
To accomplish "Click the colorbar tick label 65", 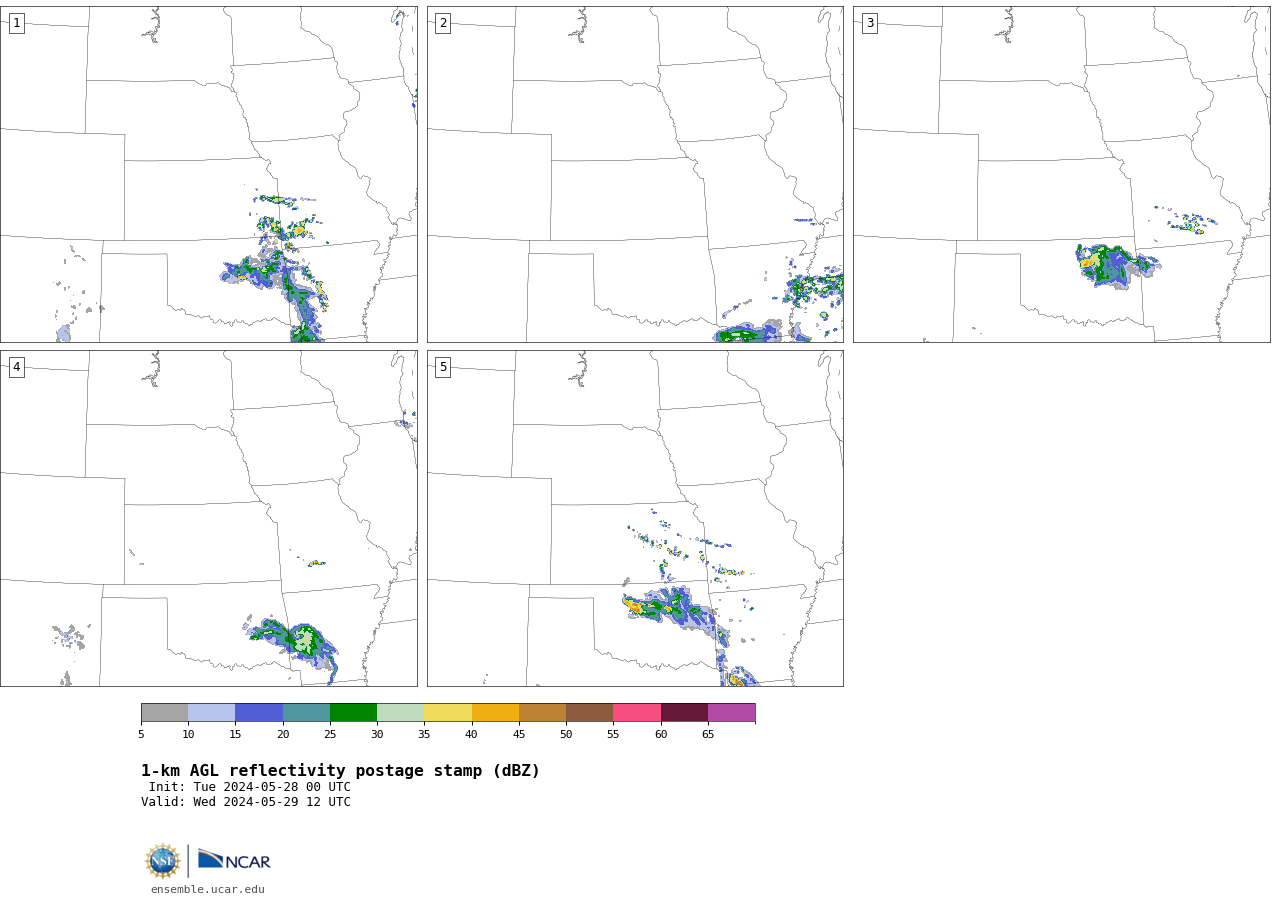I will [708, 735].
